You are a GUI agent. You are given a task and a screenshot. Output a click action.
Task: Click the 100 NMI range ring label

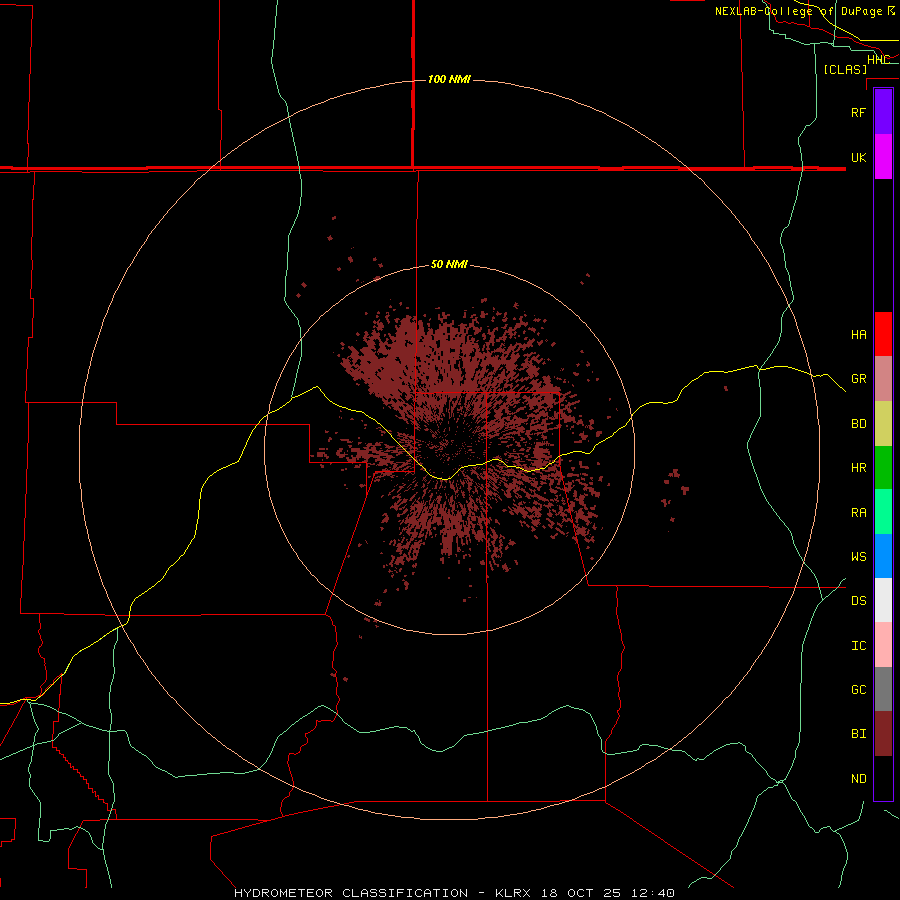[449, 79]
